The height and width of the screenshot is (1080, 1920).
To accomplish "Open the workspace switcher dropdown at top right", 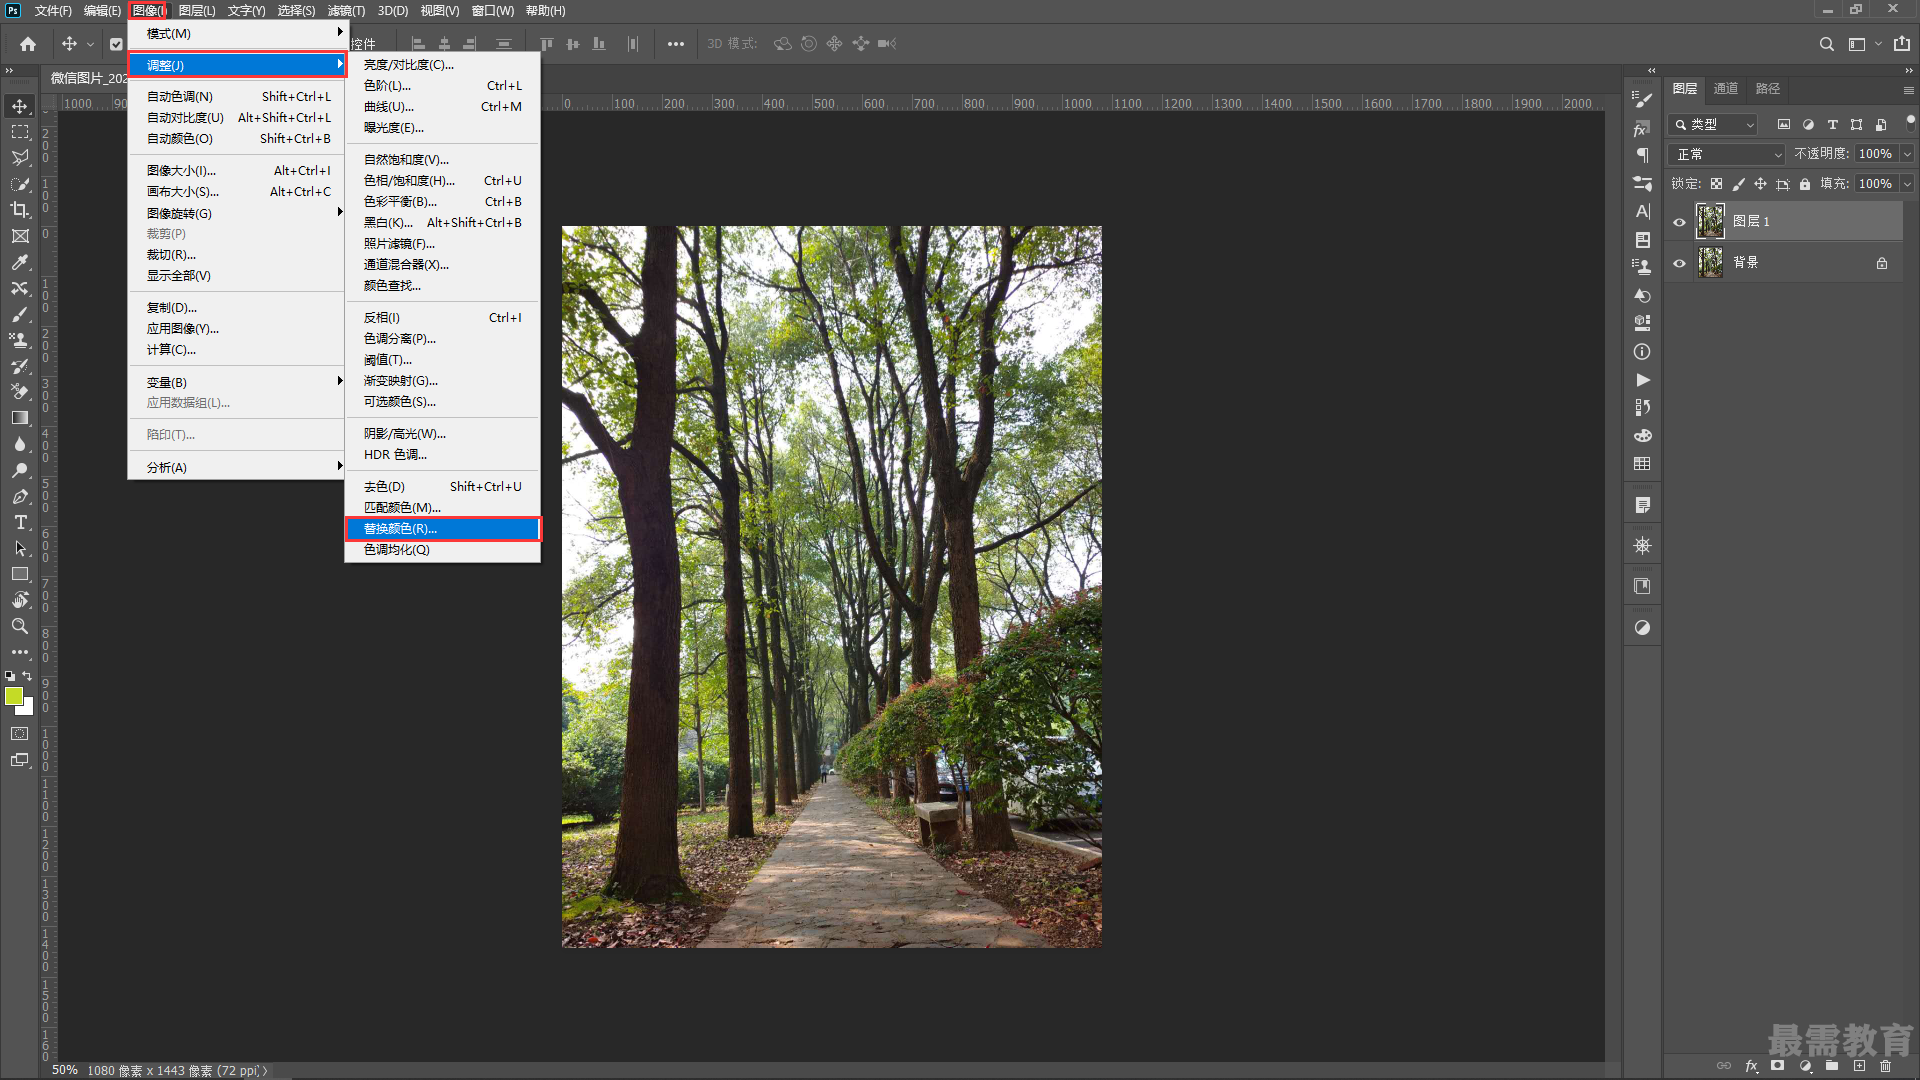I will click(1864, 44).
